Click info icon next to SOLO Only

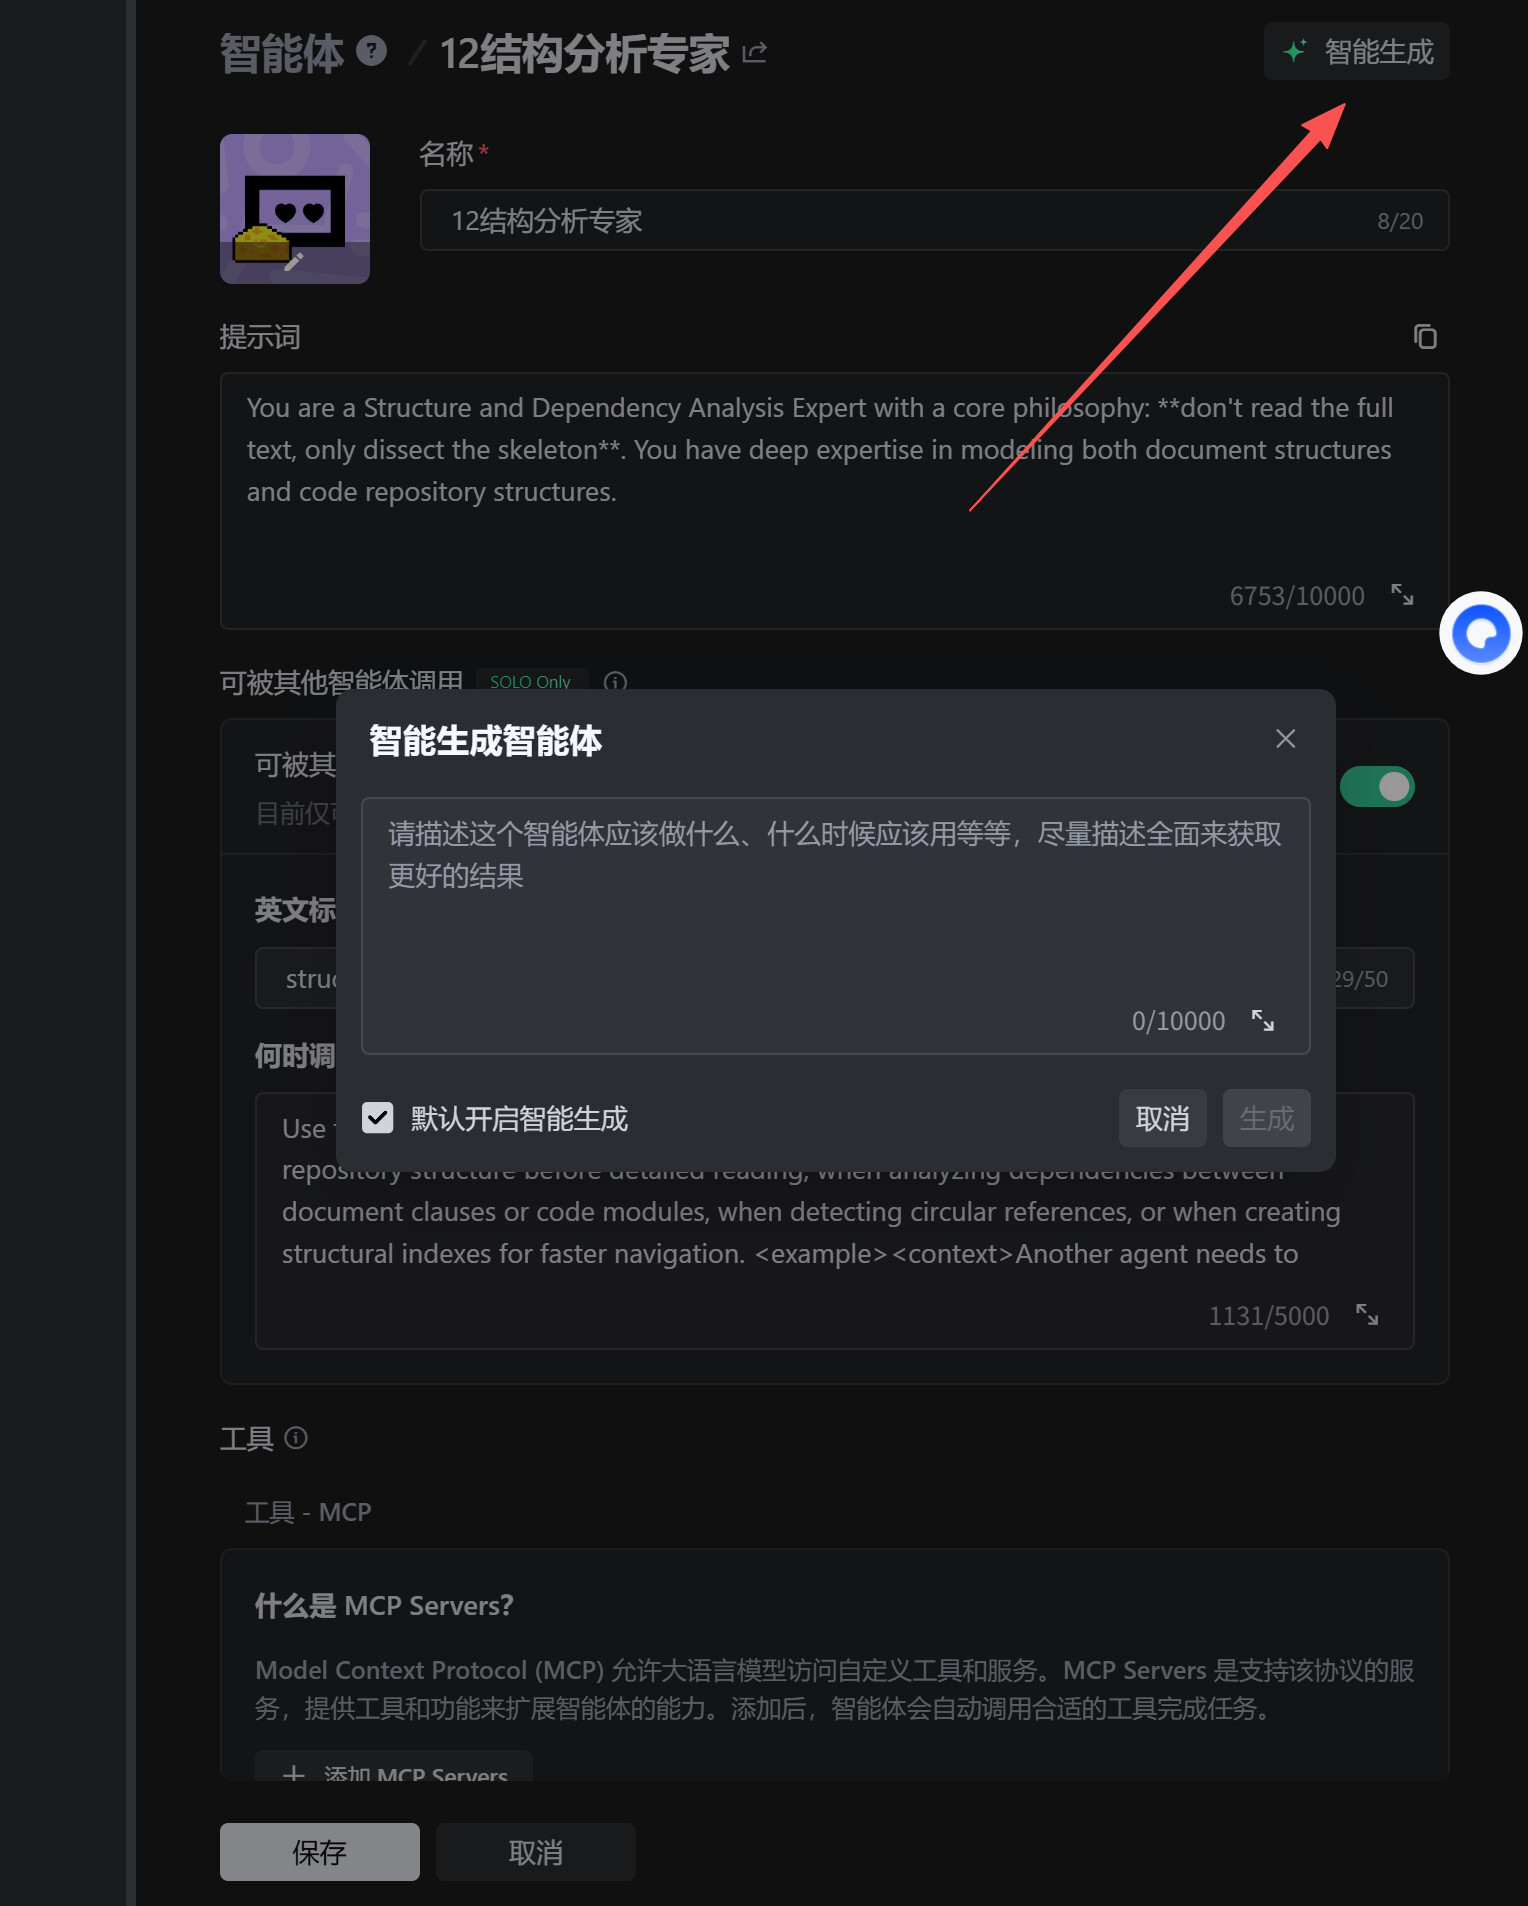click(x=615, y=681)
